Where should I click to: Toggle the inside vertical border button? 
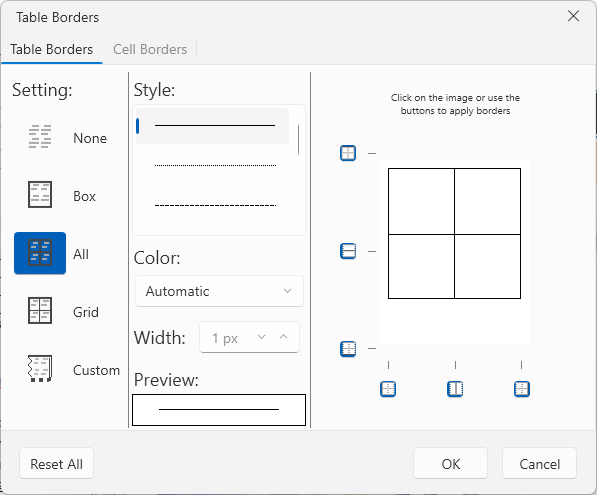455,389
